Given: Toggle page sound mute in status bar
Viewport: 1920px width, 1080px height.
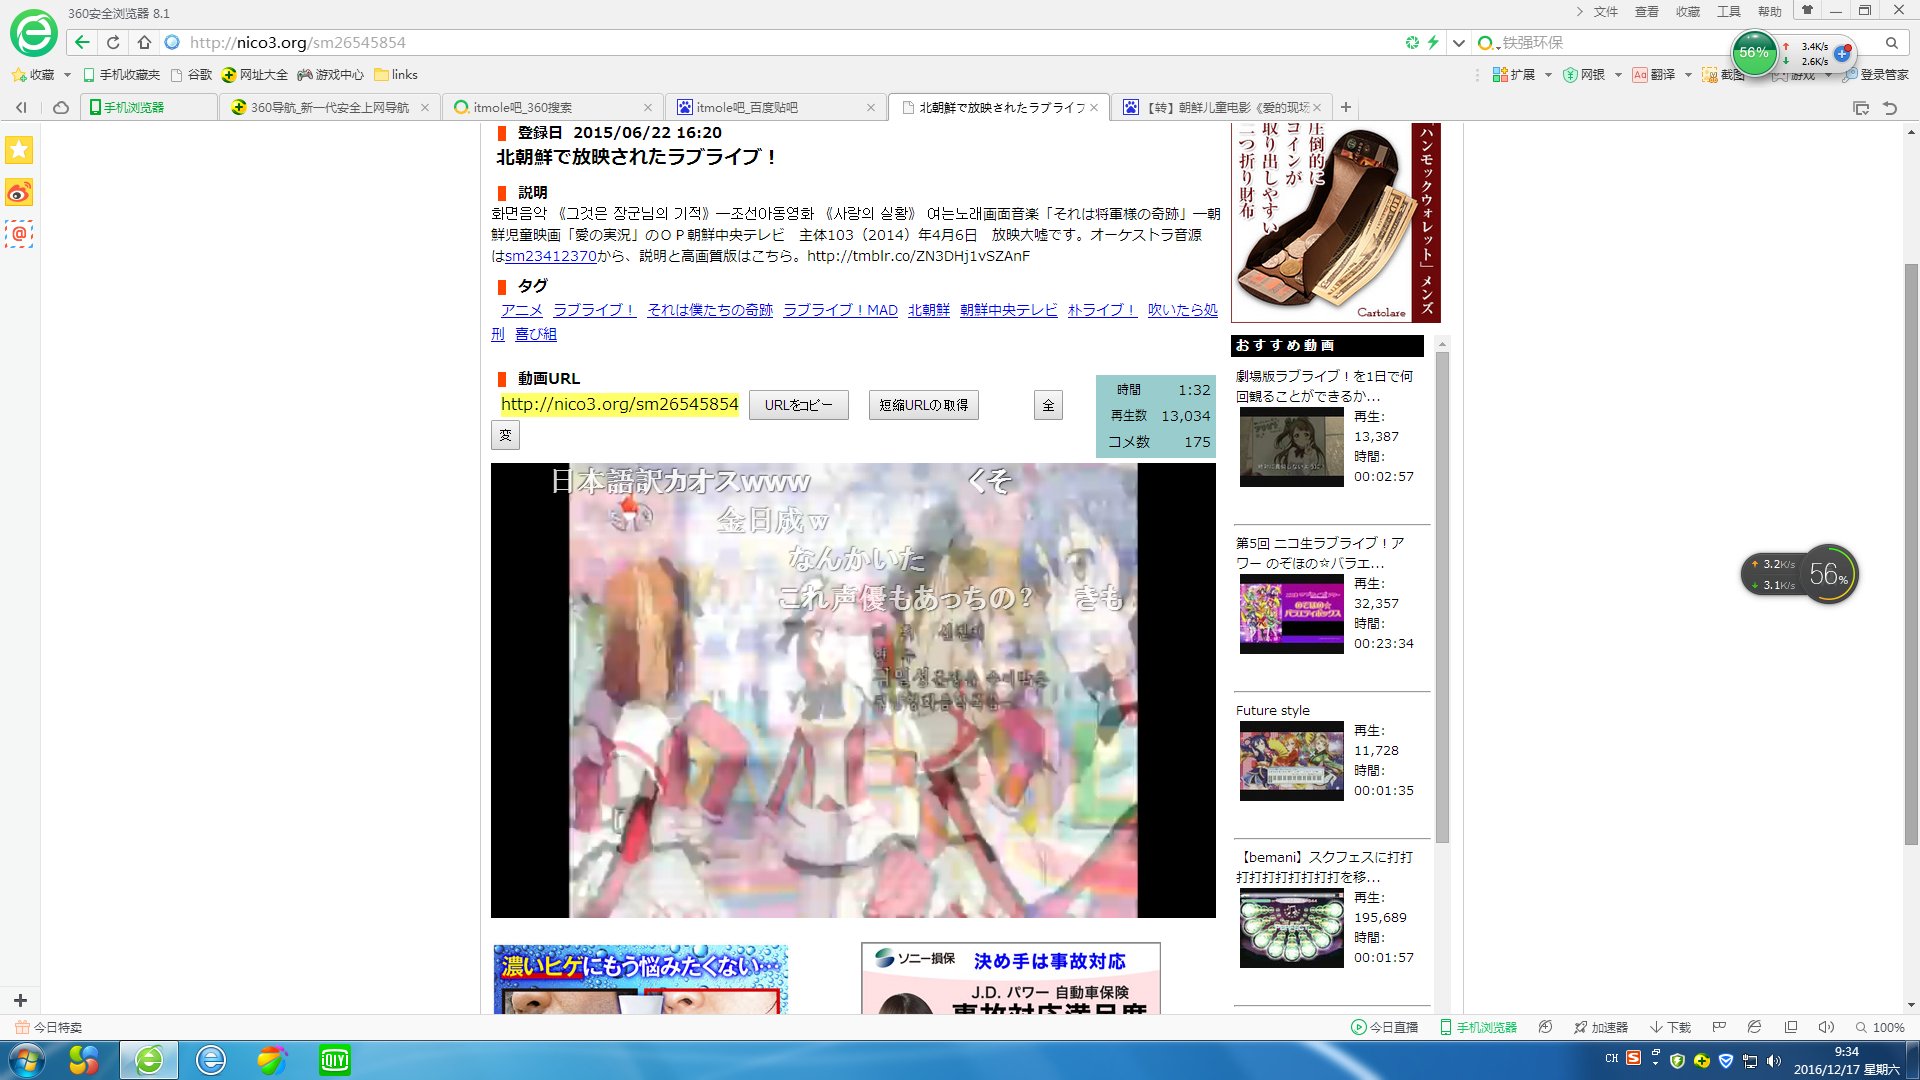Looking at the screenshot, I should click(1826, 1027).
